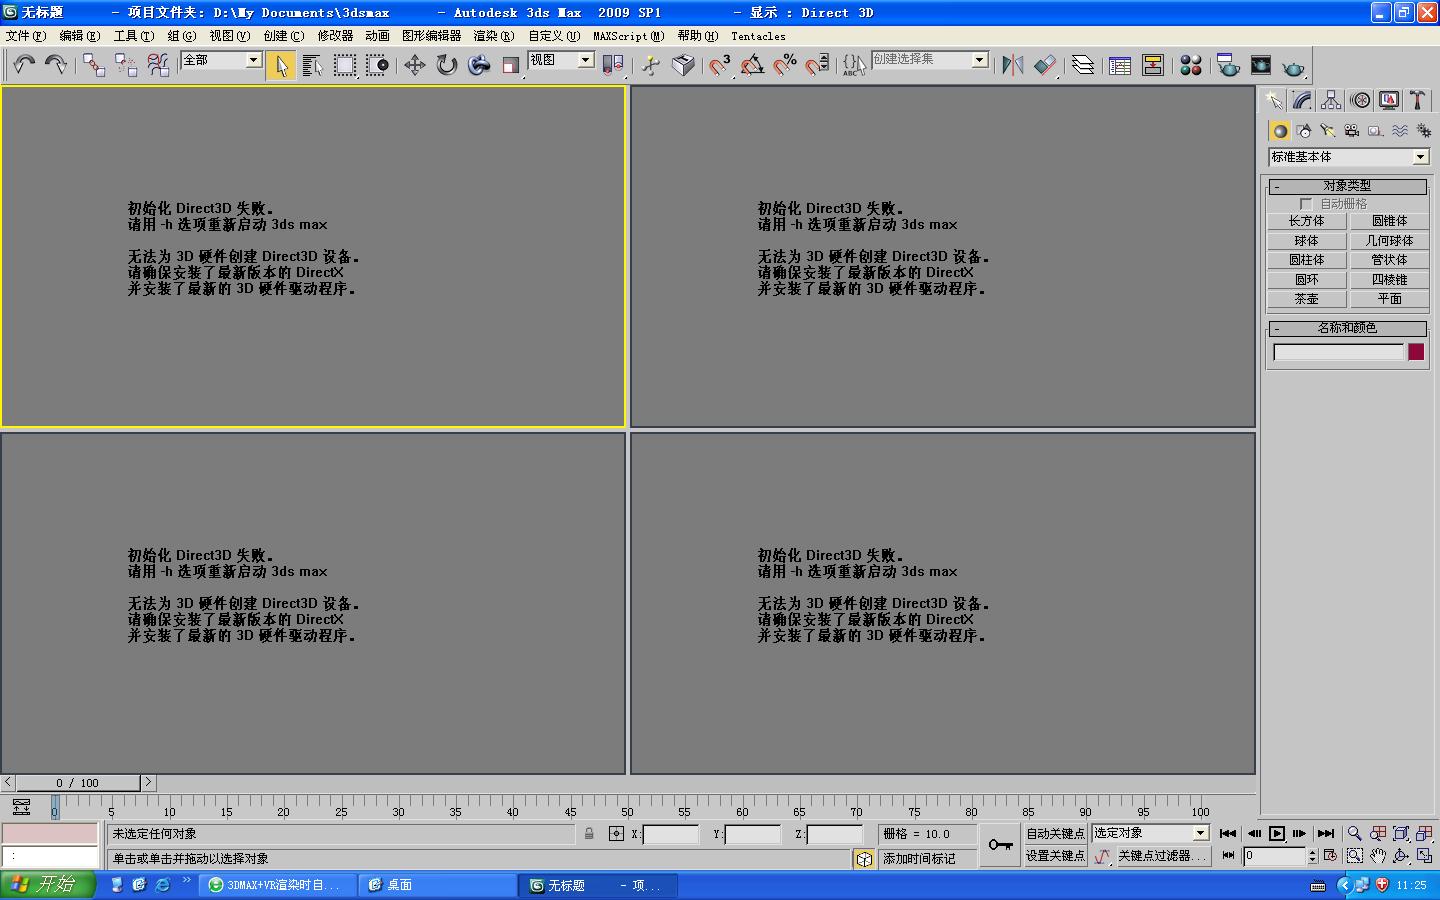The image size is (1440, 900).
Task: Open the Layer Manager icon
Action: (1083, 65)
